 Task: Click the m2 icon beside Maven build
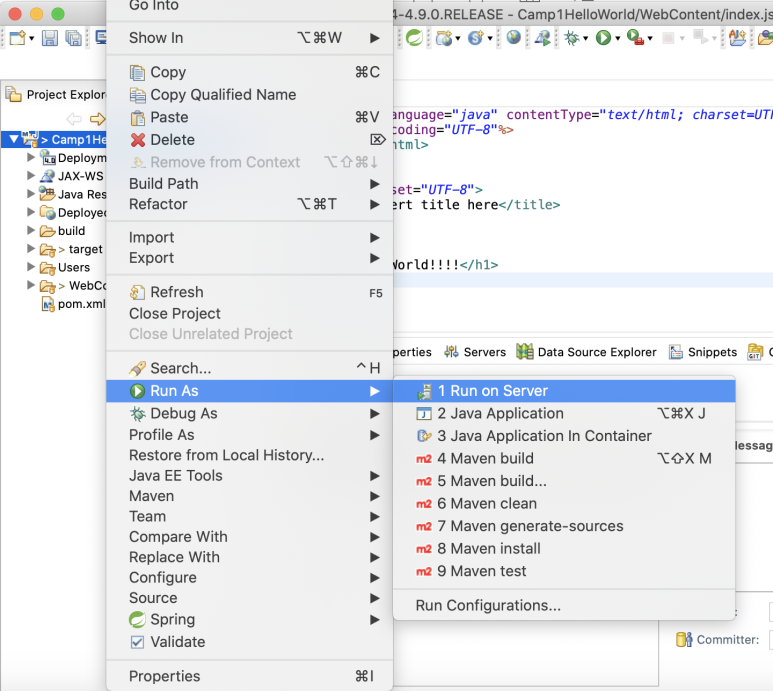pyautogui.click(x=424, y=459)
